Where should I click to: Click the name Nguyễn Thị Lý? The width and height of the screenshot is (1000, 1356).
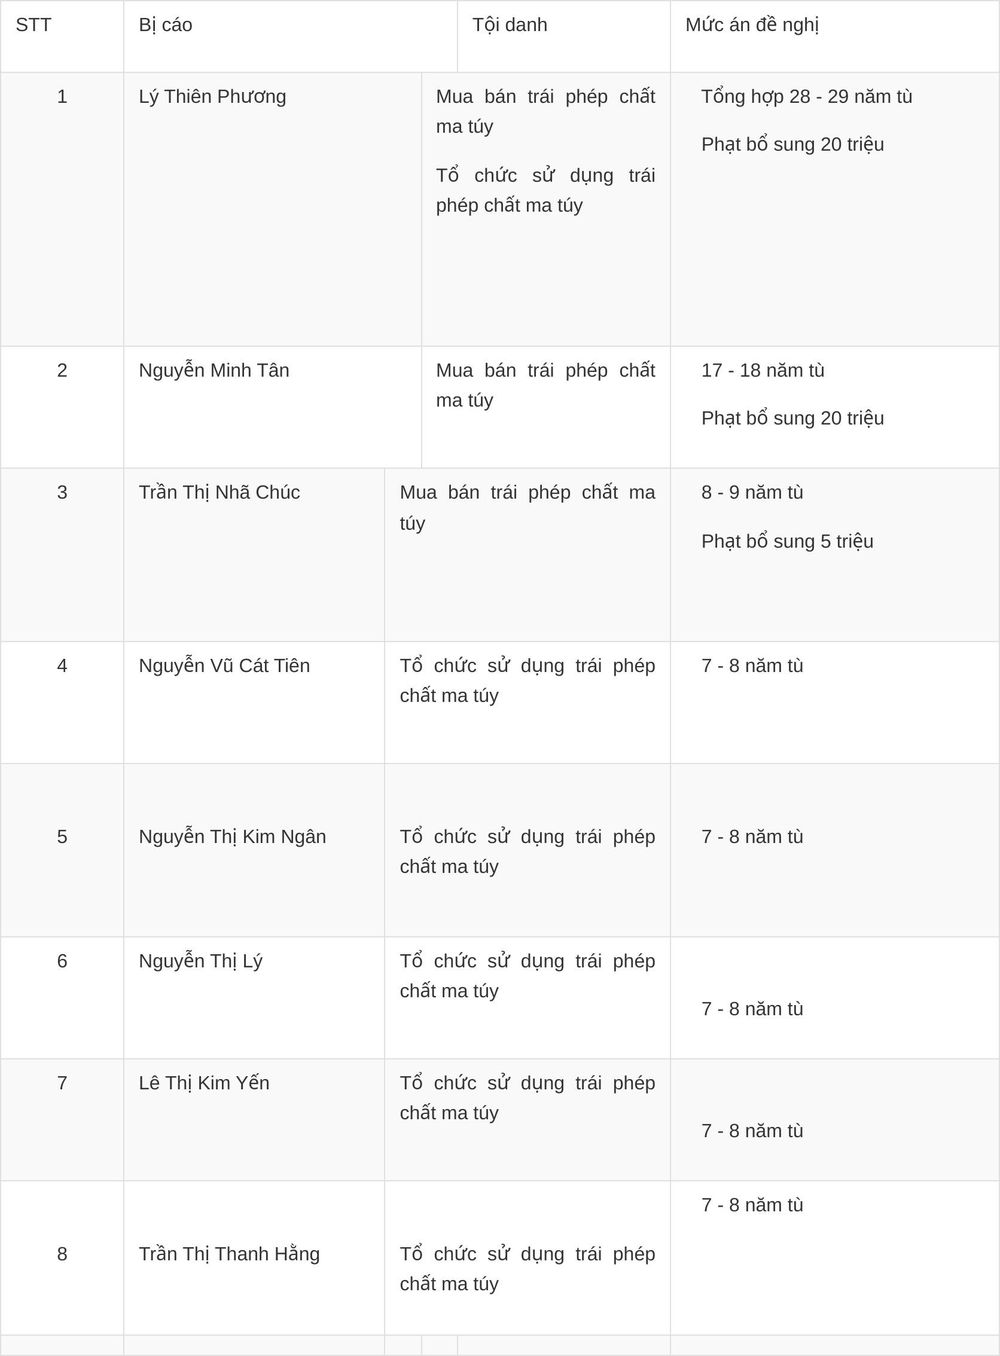[x=200, y=961]
